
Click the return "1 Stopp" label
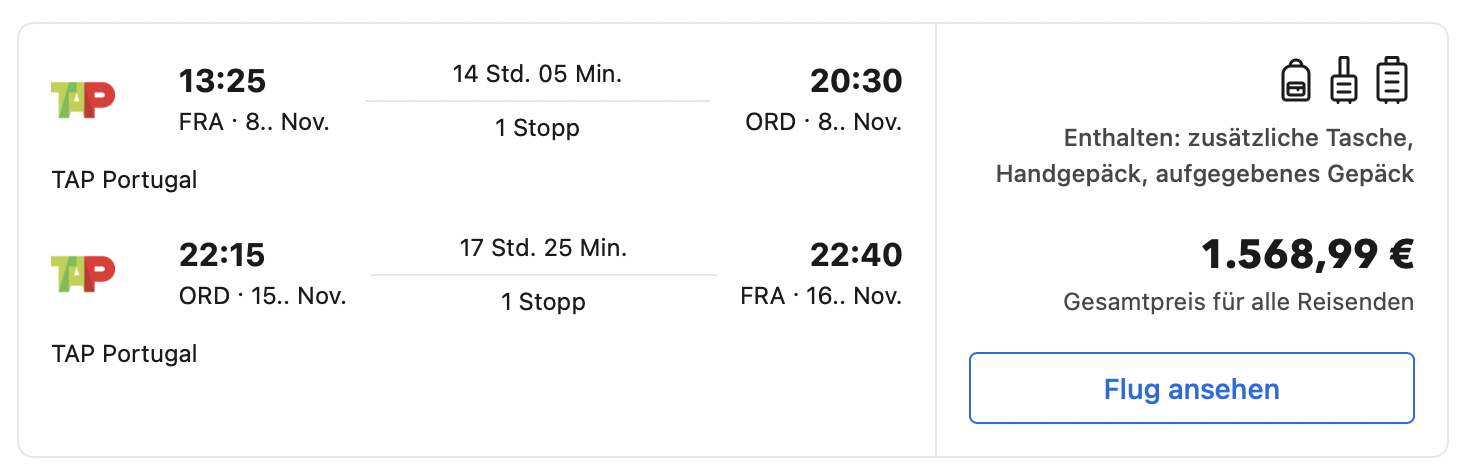click(543, 301)
